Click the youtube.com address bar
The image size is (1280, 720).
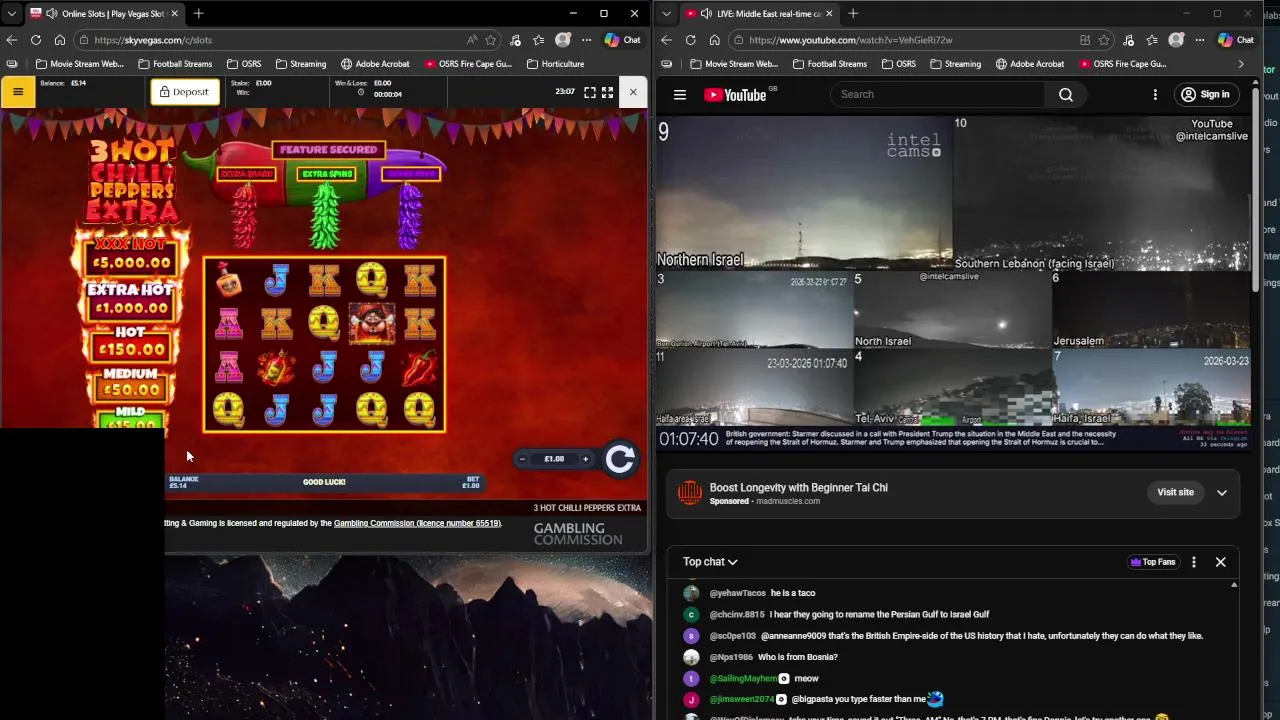coord(905,40)
